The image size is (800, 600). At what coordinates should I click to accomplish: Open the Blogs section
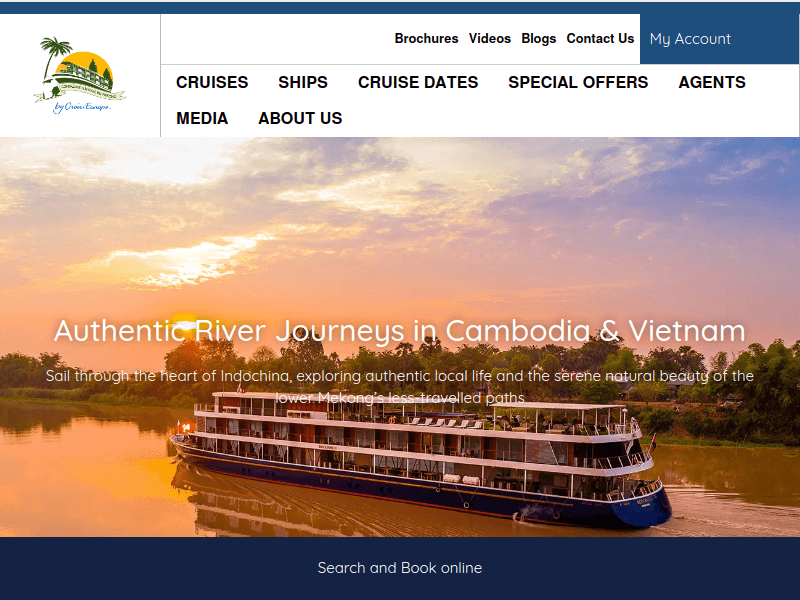[538, 39]
